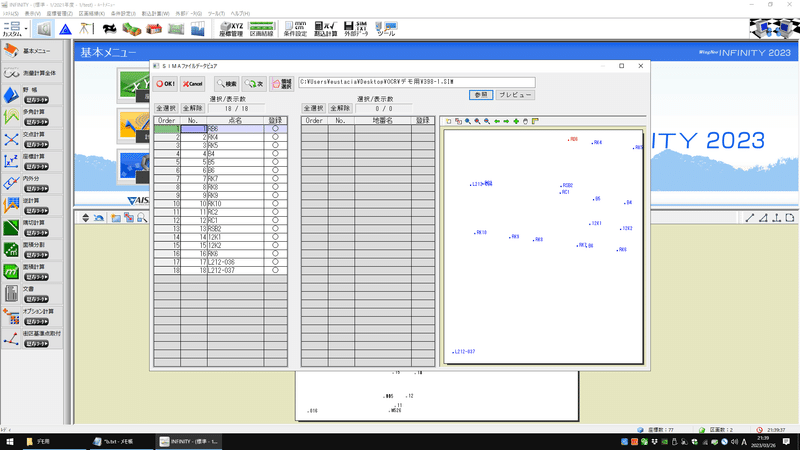Click the 交点計算 icon in sidebar
The image size is (800, 450).
click(11, 140)
